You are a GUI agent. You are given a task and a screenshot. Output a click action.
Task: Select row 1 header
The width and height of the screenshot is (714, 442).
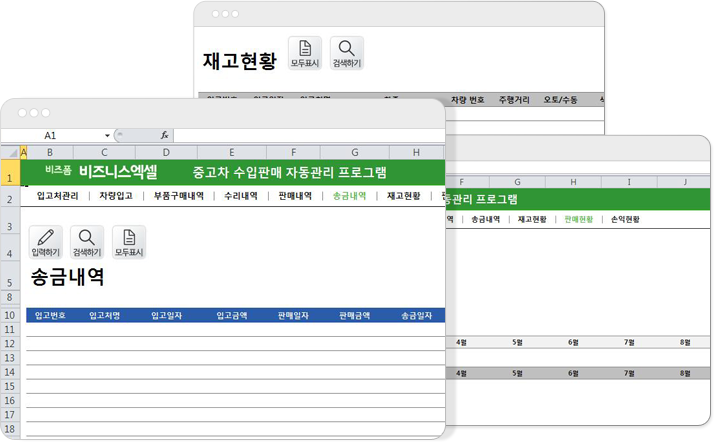click(10, 173)
